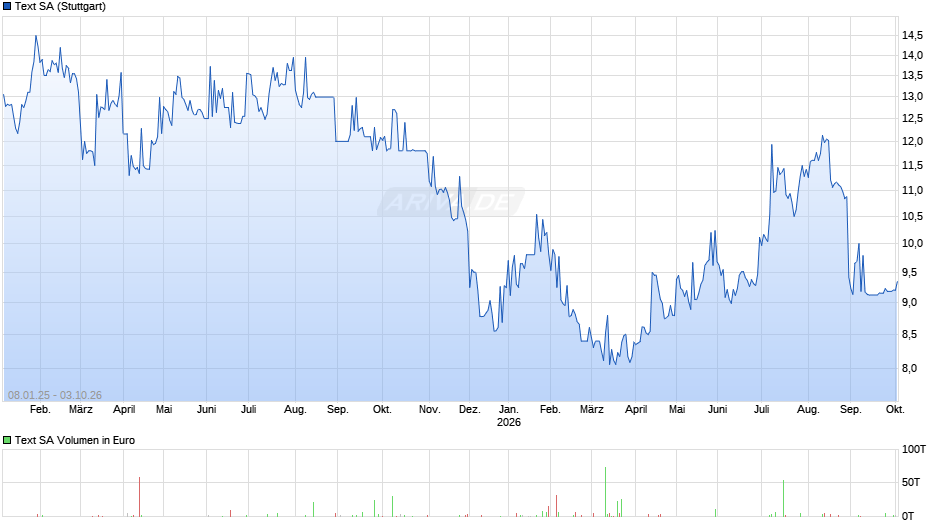Click the date range 08.01.25 - 03.10.26
The image size is (940, 526).
55,395
